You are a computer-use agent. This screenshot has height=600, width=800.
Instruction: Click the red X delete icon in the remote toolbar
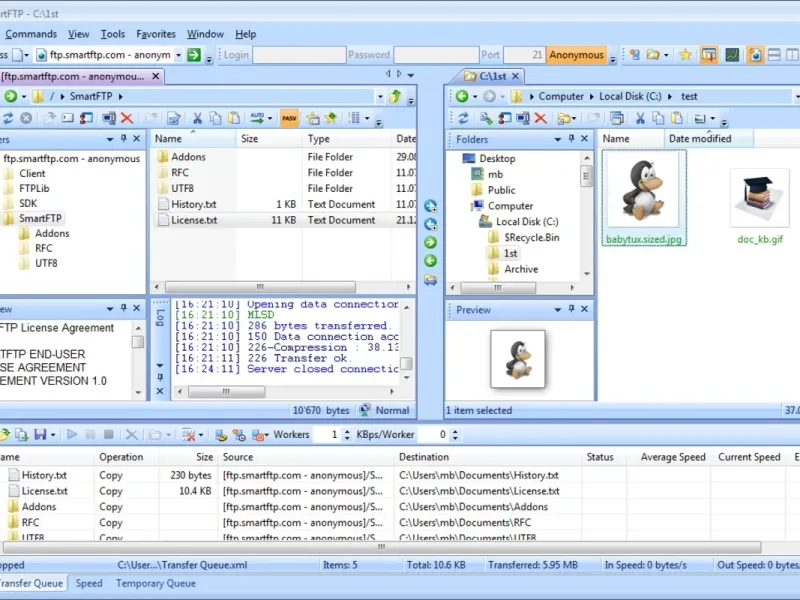(127, 118)
